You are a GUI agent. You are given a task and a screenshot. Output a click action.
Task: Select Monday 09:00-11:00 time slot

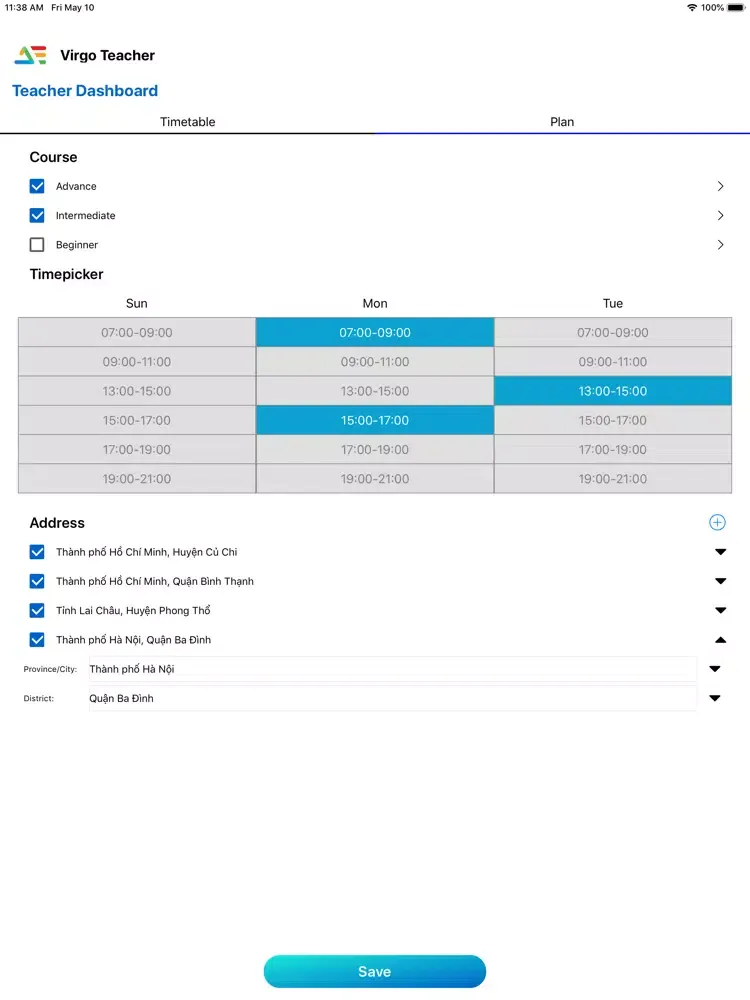(x=375, y=362)
